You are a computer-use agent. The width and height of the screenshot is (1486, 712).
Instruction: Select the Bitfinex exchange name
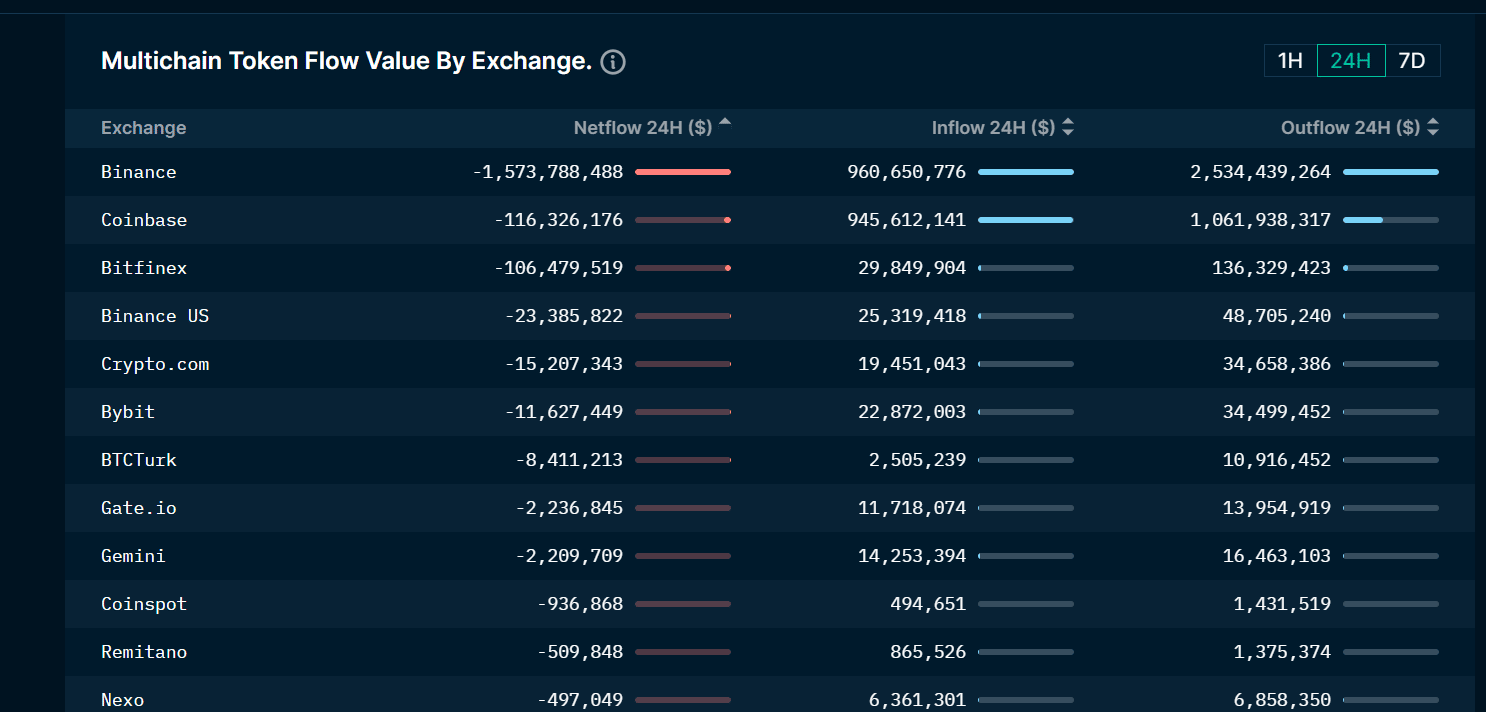tap(144, 268)
